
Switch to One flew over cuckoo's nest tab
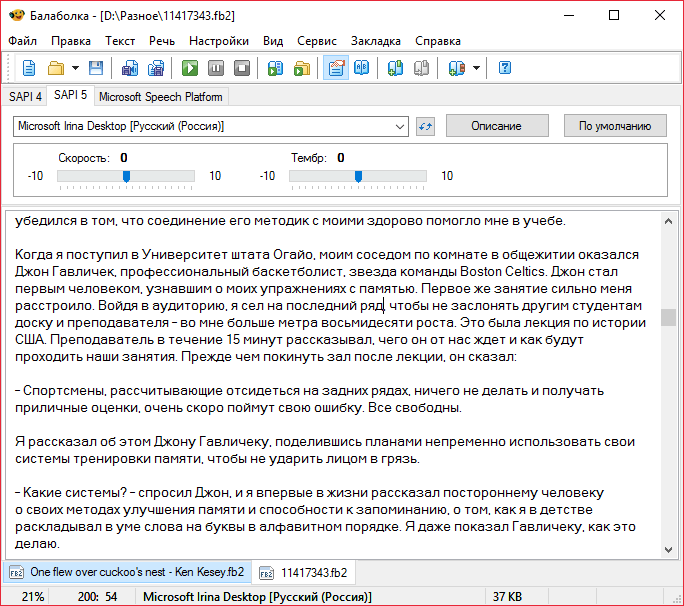127,572
